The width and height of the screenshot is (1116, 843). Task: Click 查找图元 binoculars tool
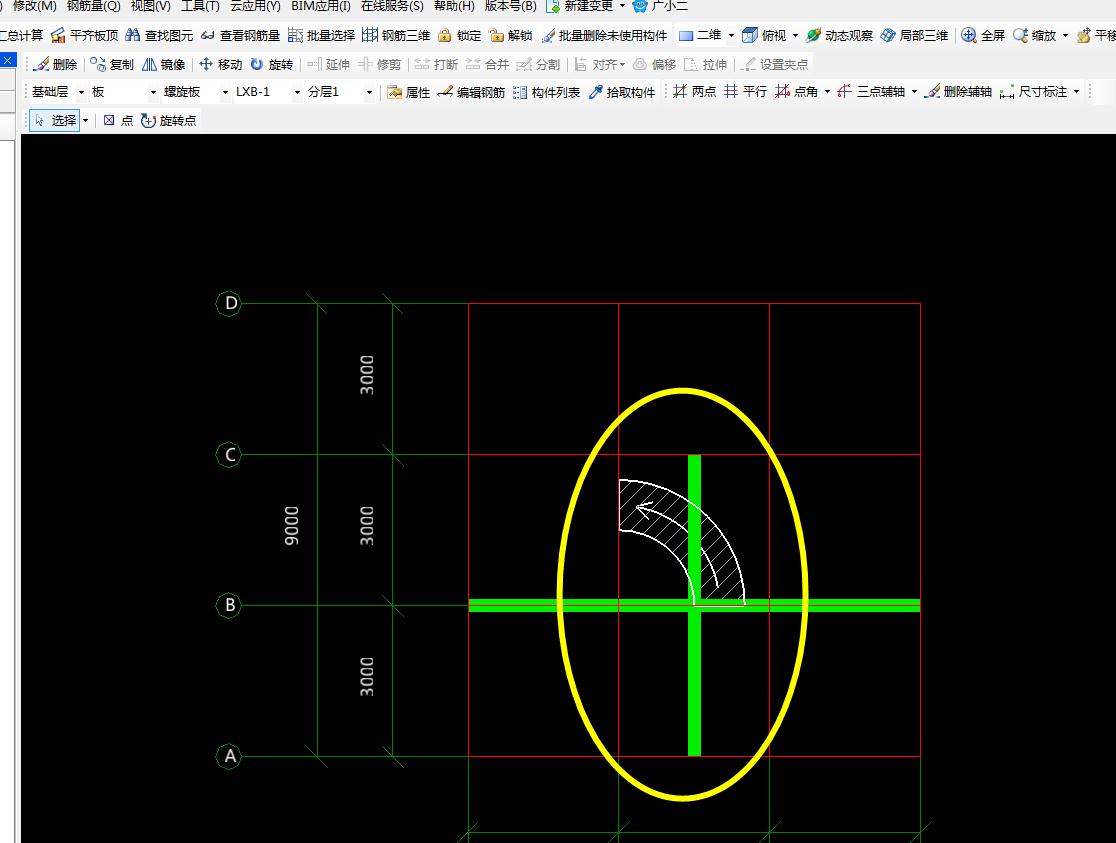(159, 35)
